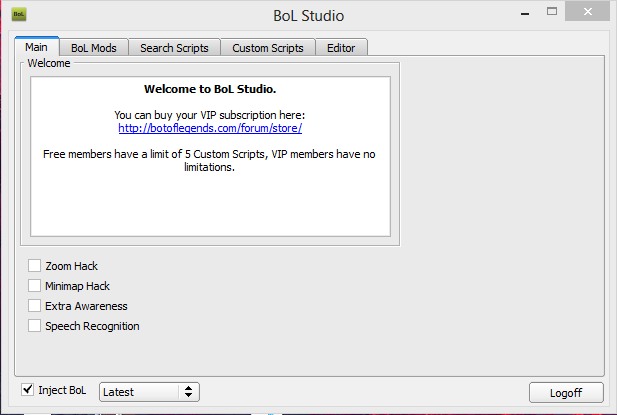This screenshot has width=617, height=415.
Task: Go to the Custom Scripts tab
Action: tap(268, 48)
